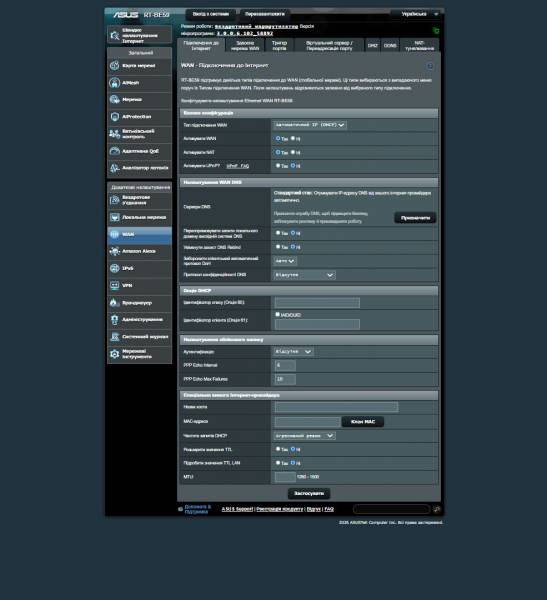Open the Мережа sidebar icon below AiMesh
This screenshot has width=547, height=600.
point(114,99)
